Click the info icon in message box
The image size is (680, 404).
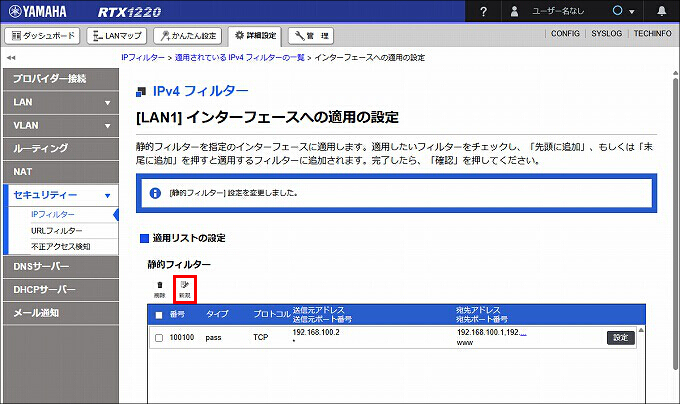click(x=155, y=193)
